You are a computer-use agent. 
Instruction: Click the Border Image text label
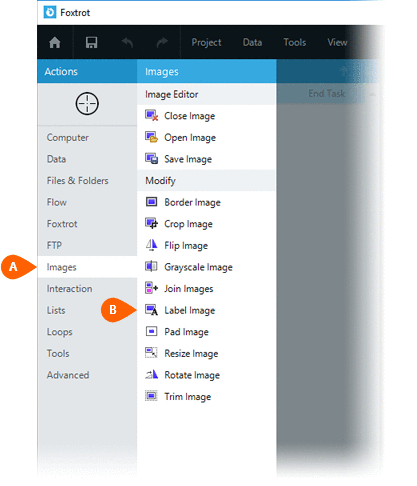pyautogui.click(x=192, y=202)
